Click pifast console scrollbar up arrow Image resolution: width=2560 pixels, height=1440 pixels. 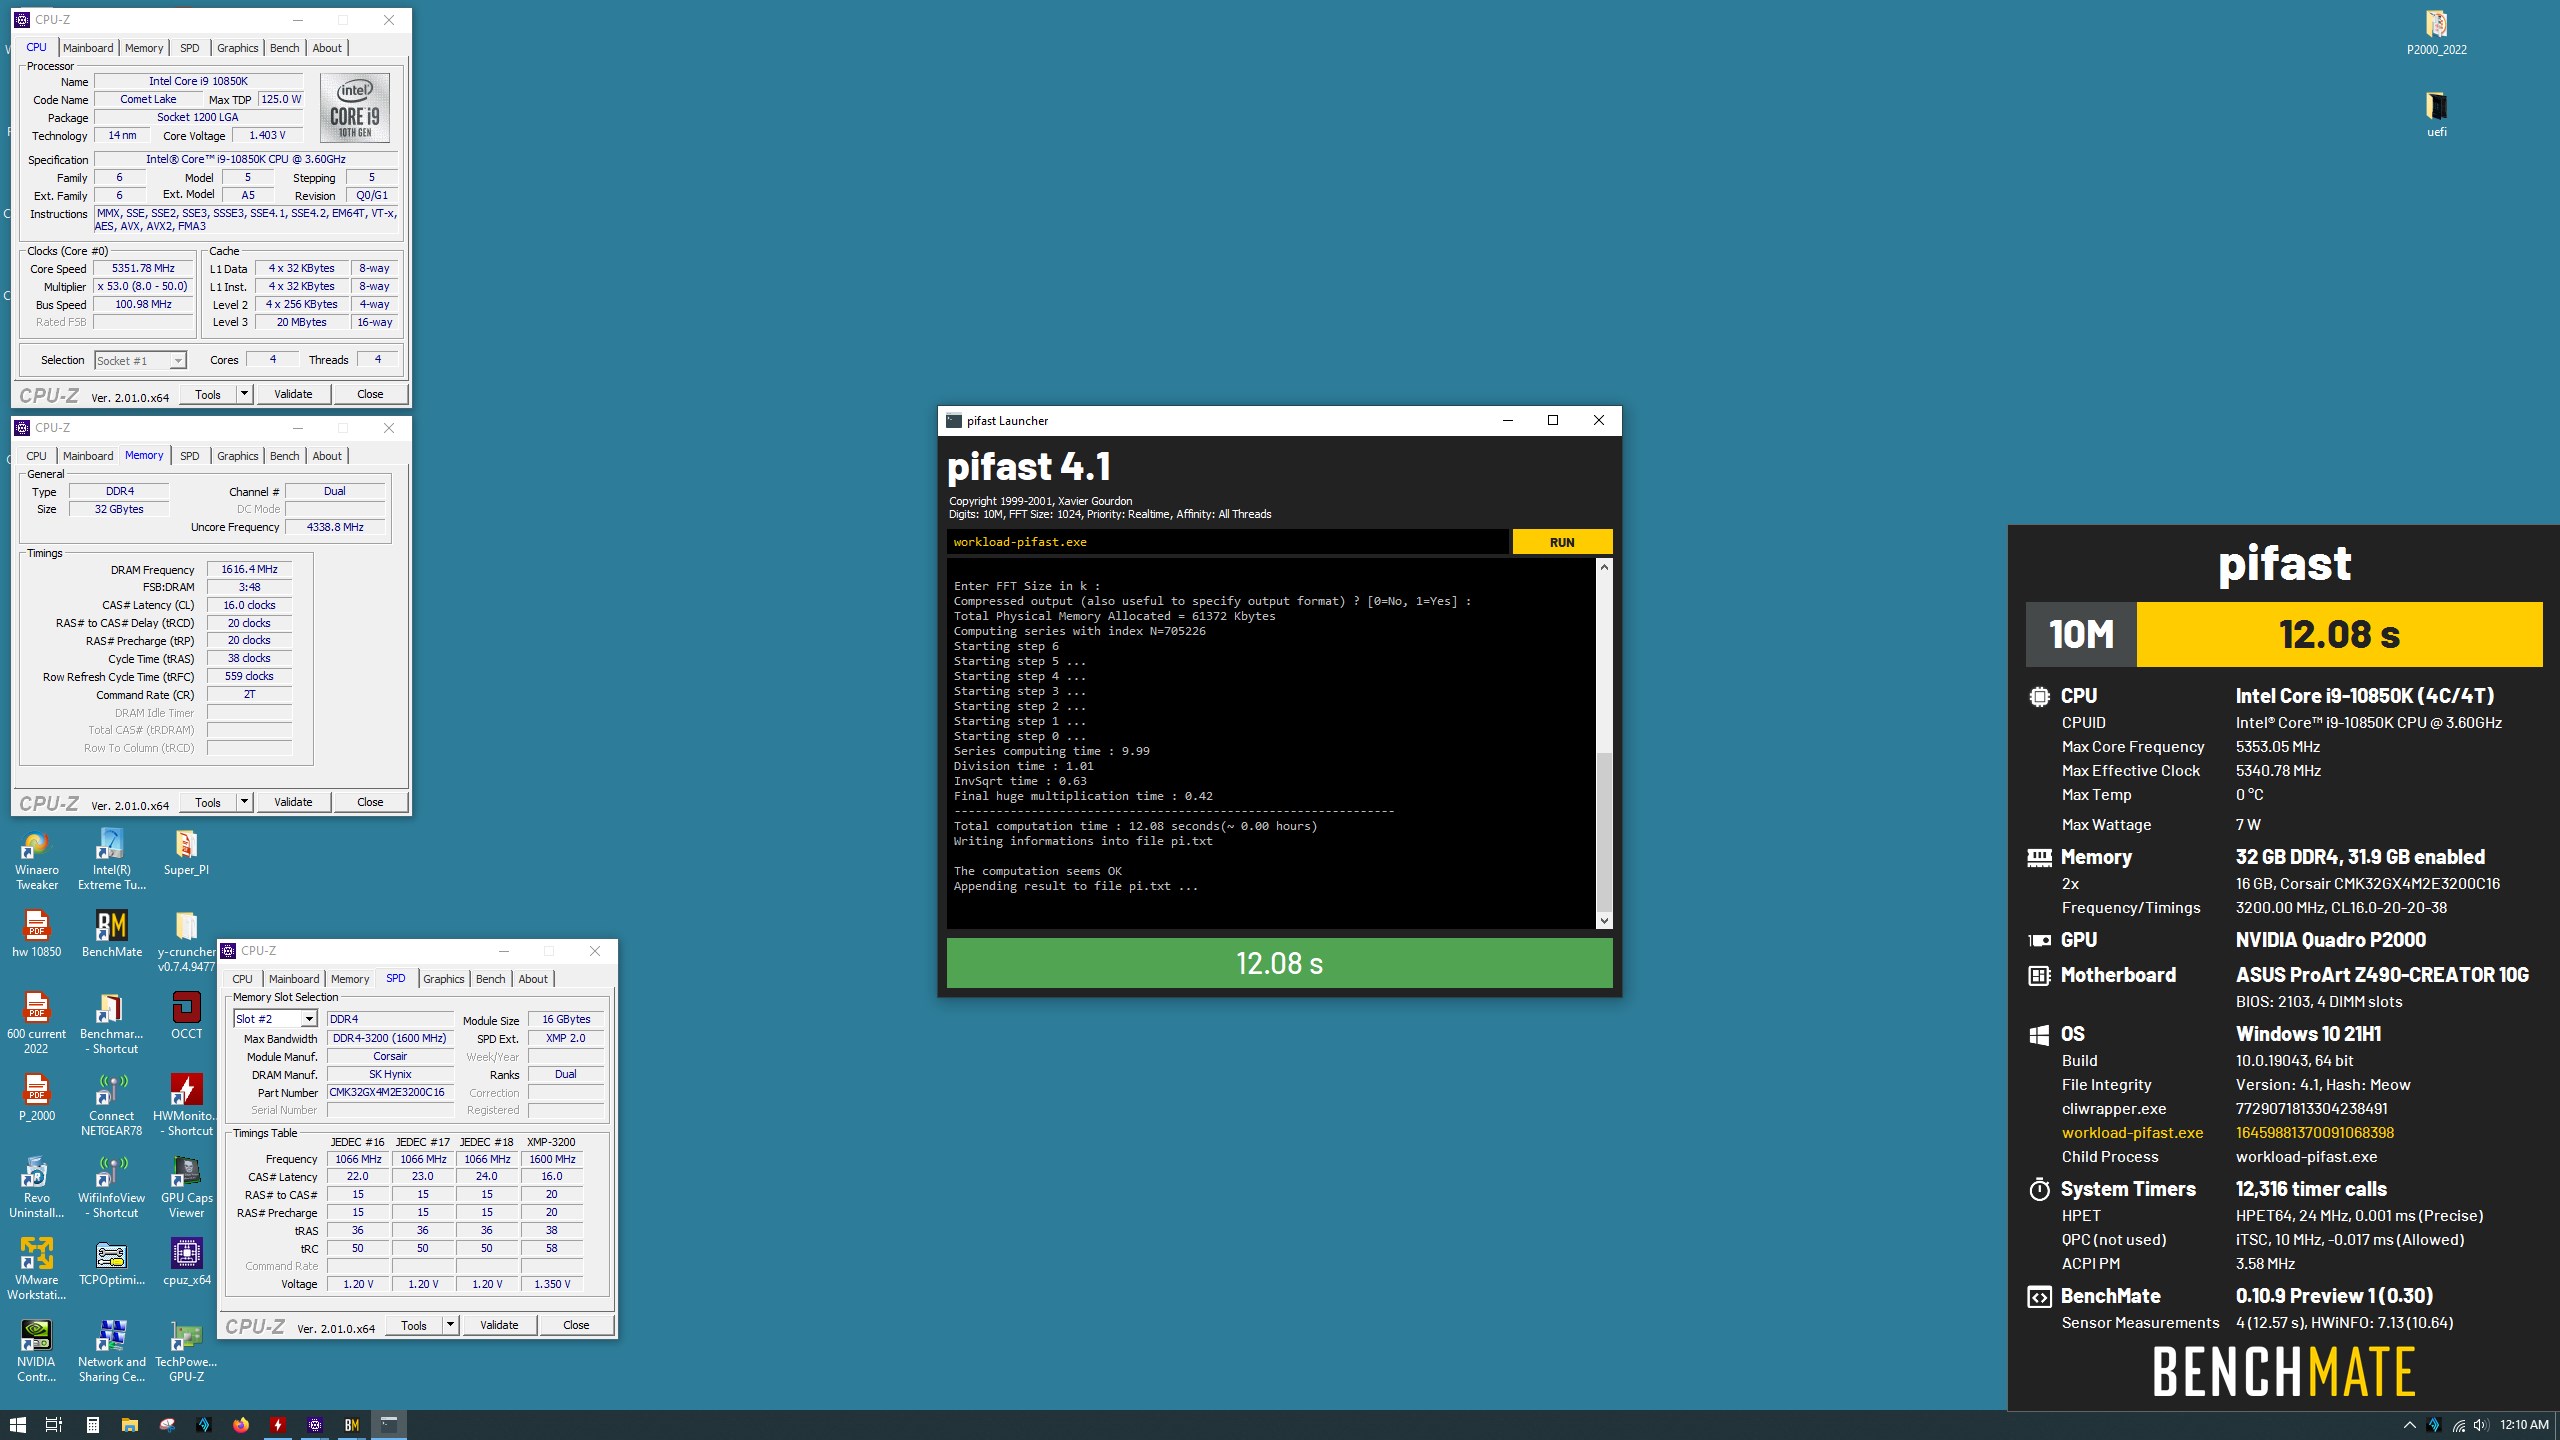point(1604,567)
